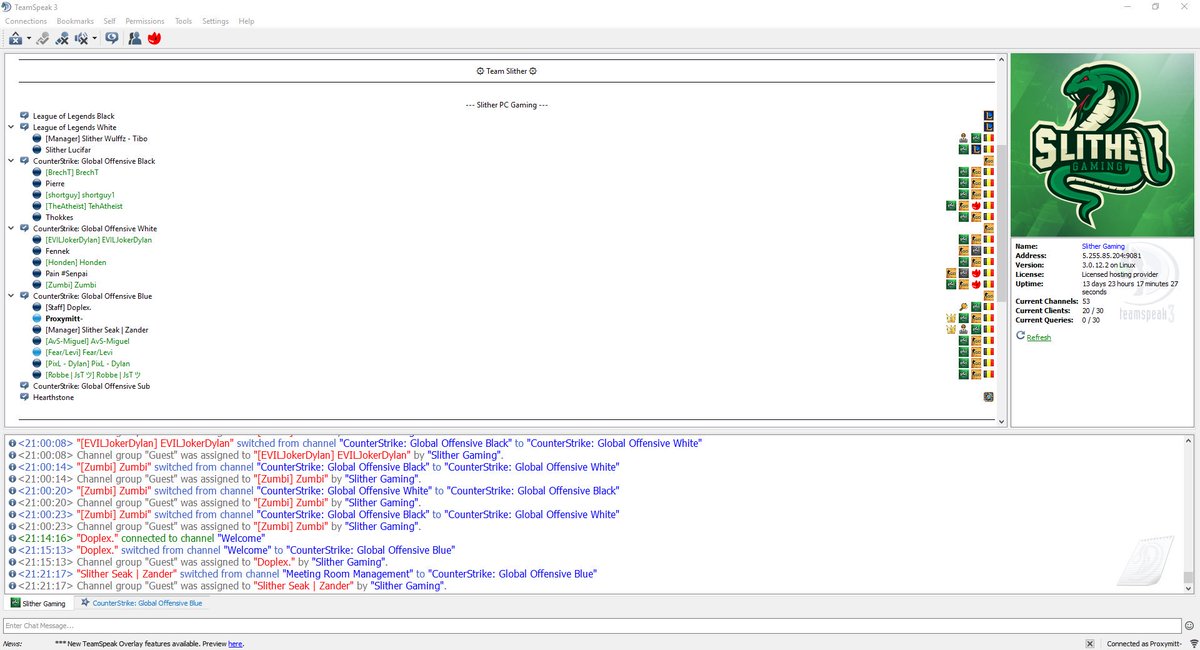Viewport: 1200px width, 650px height.
Task: Open the away status dropdown arrow
Action: pyautogui.click(x=29, y=39)
